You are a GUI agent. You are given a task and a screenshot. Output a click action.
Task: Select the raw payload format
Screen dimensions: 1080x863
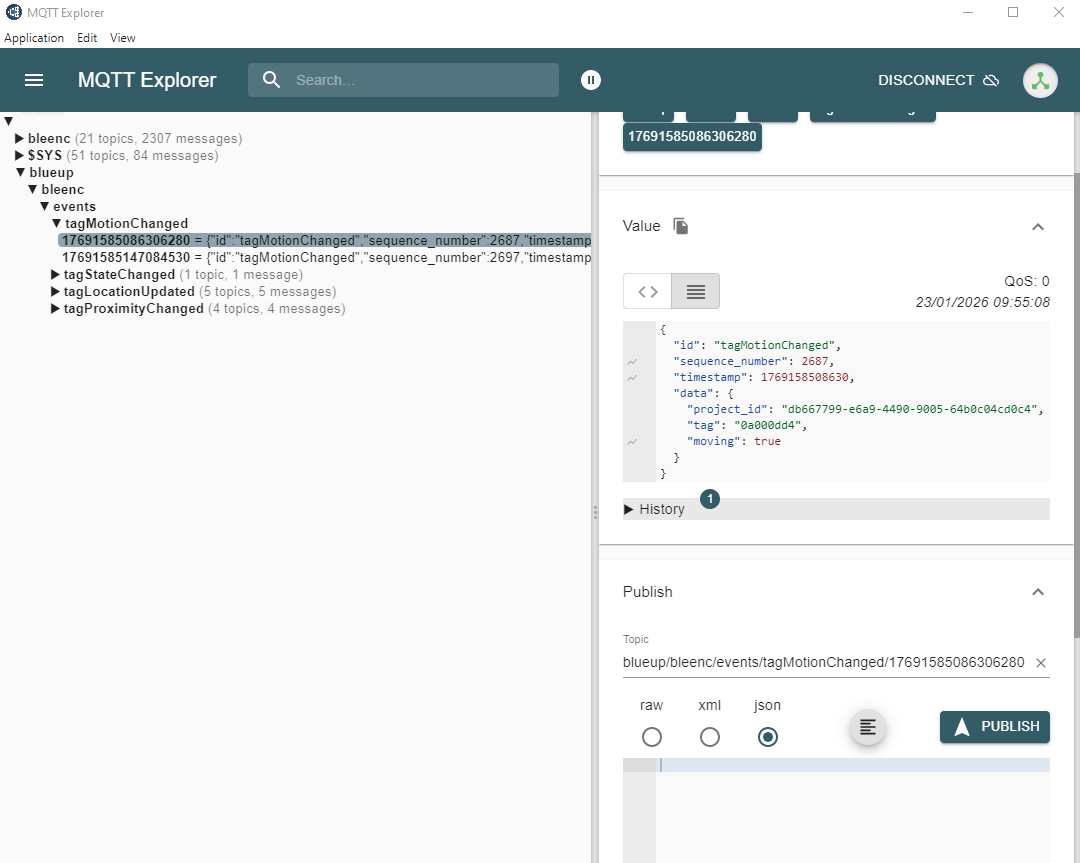coord(652,737)
